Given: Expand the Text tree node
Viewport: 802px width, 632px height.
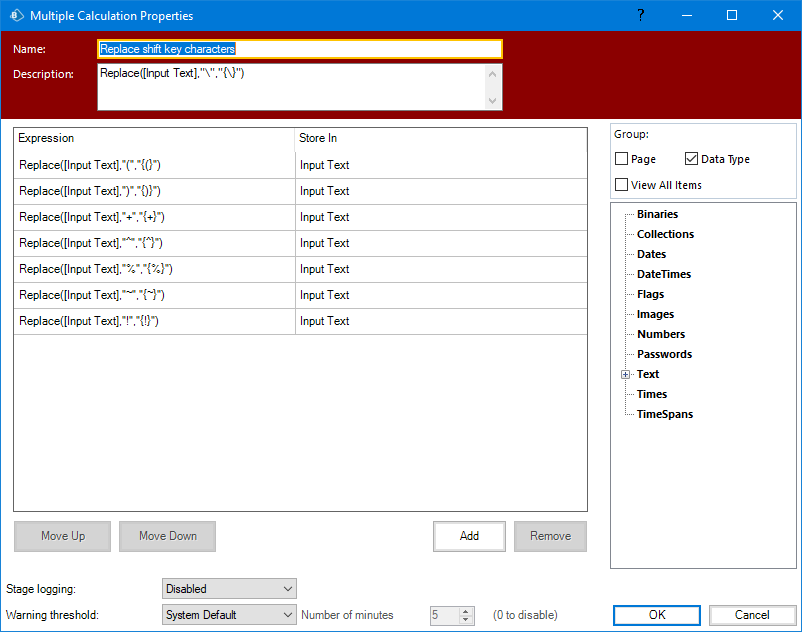Looking at the screenshot, I should coord(625,374).
